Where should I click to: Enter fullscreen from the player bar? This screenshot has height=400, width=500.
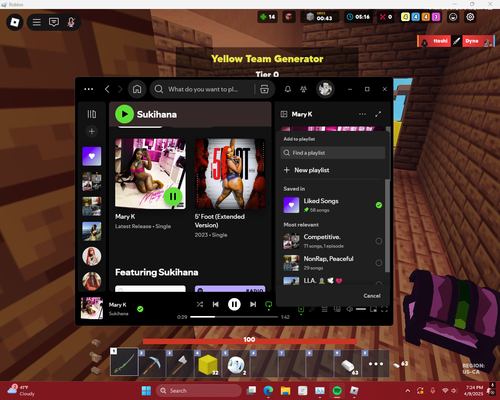point(384,309)
